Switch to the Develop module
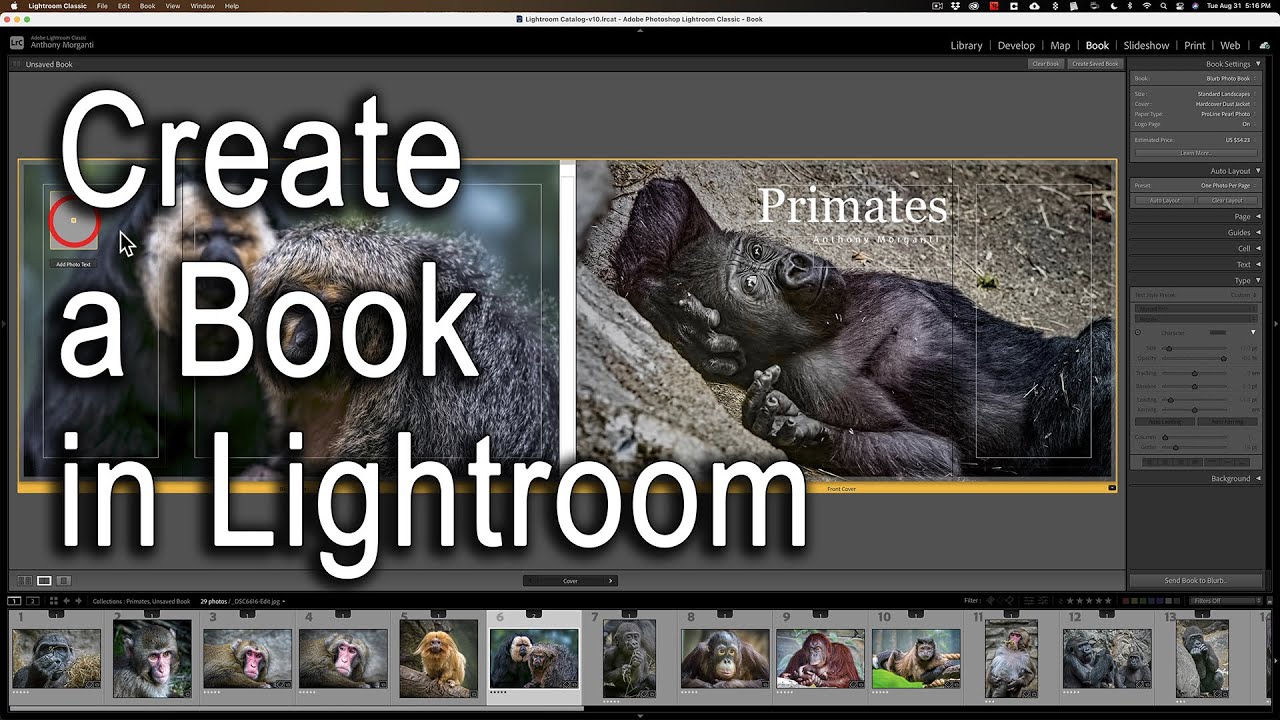Viewport: 1280px width, 720px height. click(1016, 45)
